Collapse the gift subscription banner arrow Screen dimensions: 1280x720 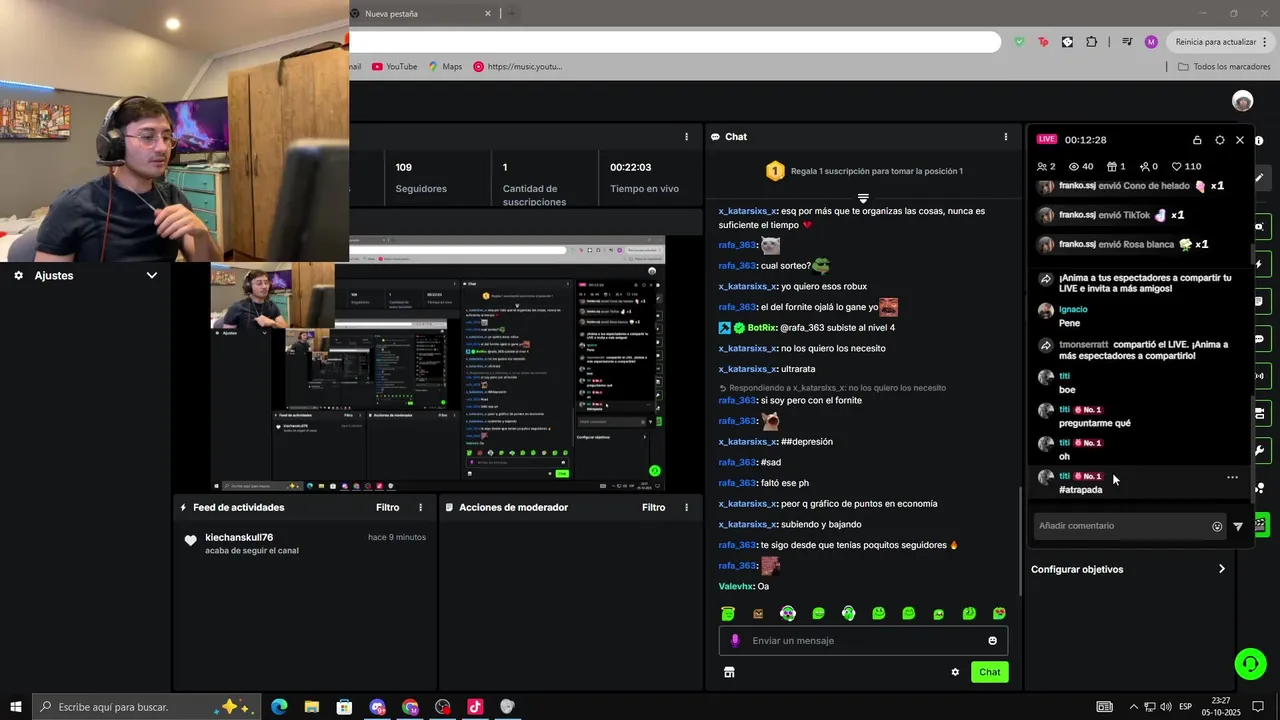863,197
